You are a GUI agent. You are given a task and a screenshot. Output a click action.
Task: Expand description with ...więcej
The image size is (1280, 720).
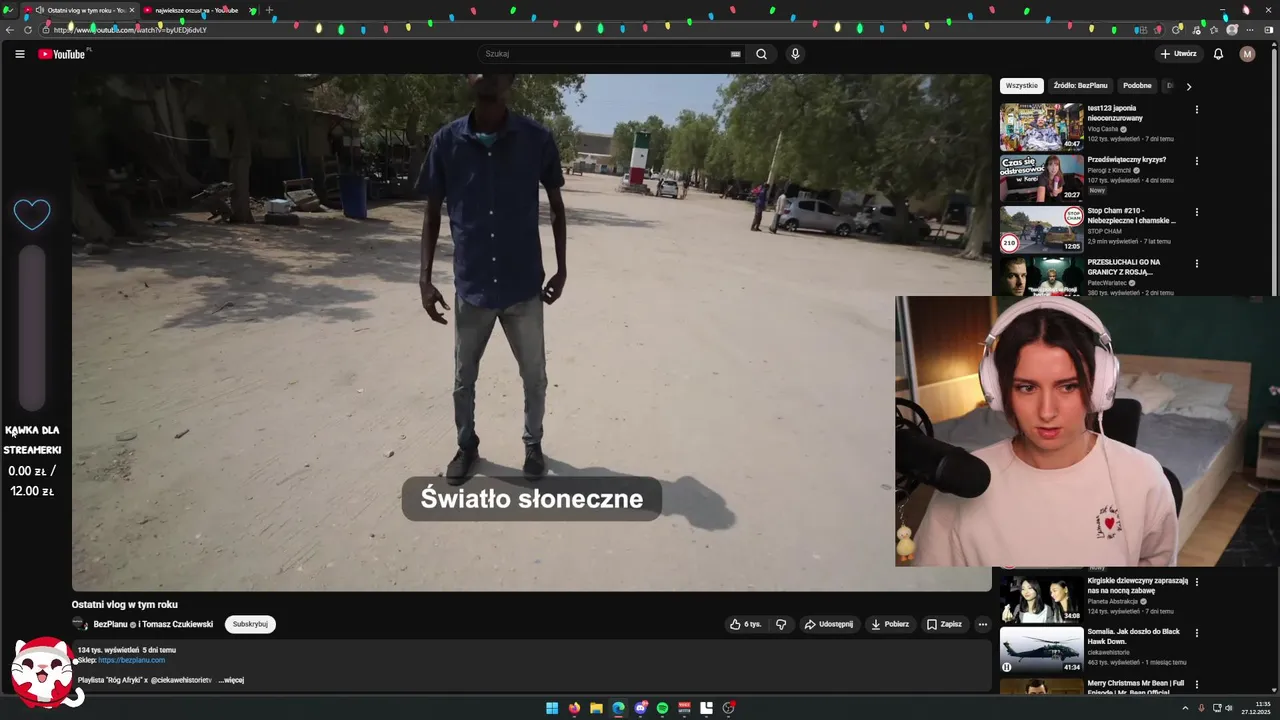coord(231,680)
